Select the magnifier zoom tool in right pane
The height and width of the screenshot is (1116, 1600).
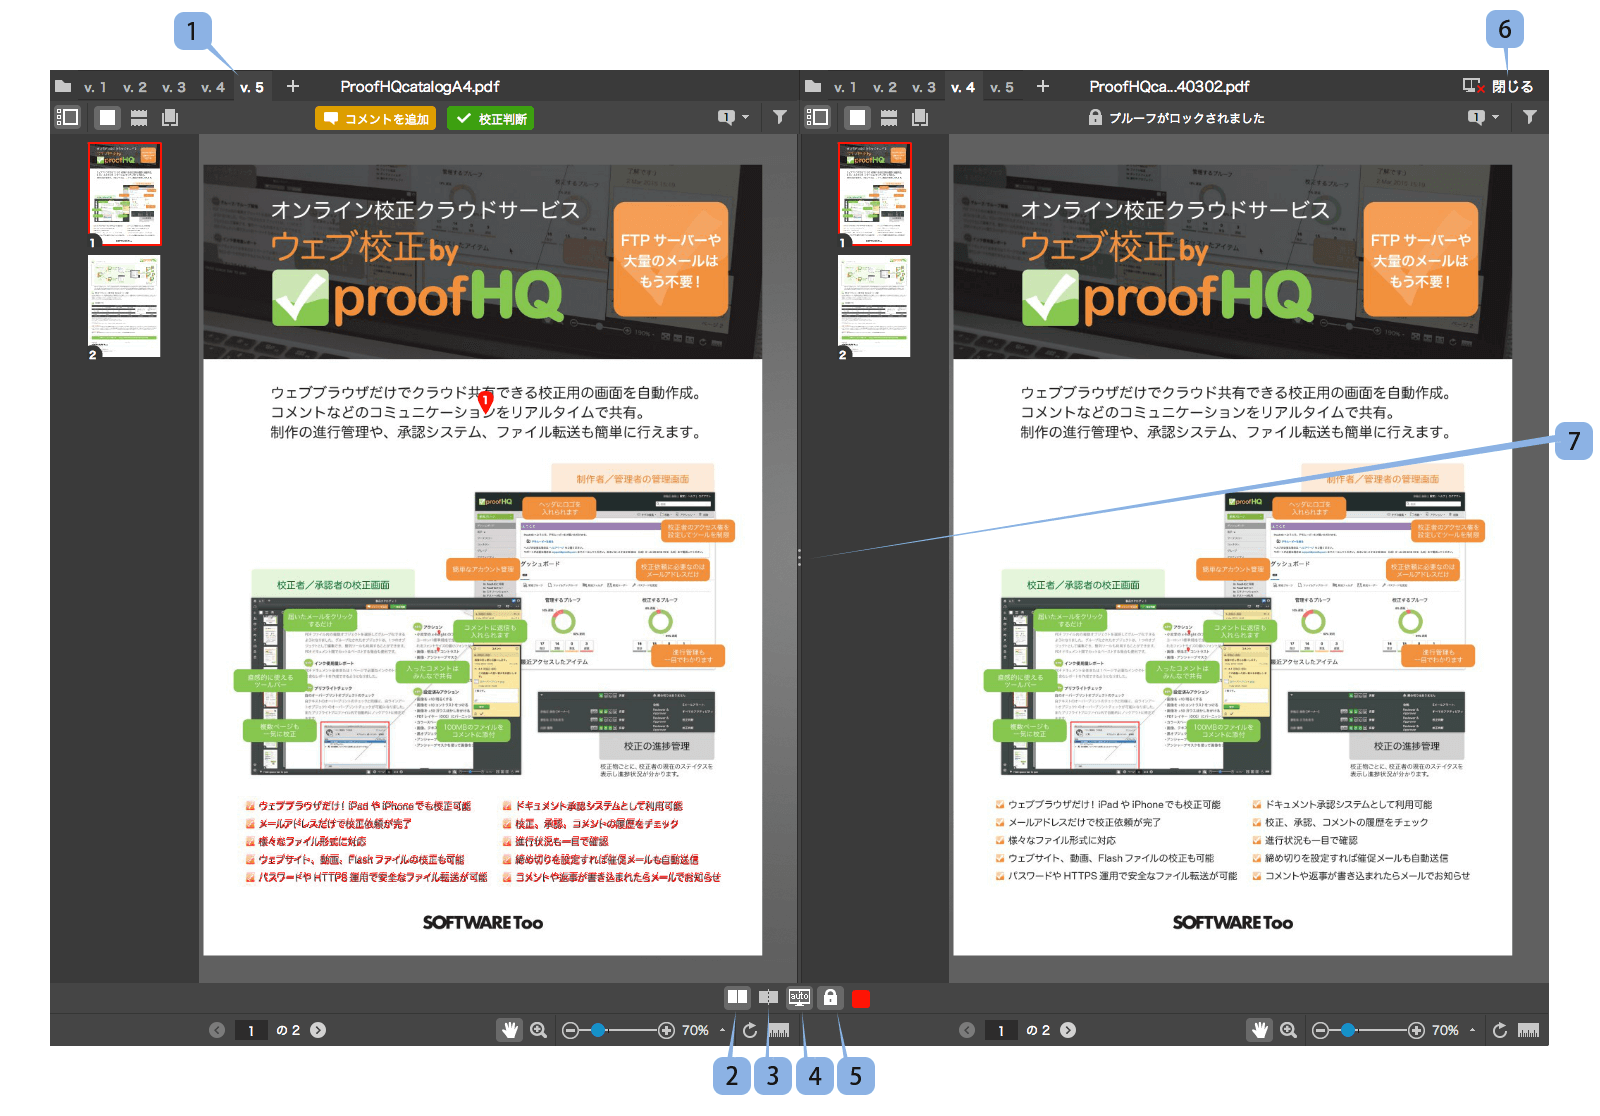click(x=1288, y=1030)
